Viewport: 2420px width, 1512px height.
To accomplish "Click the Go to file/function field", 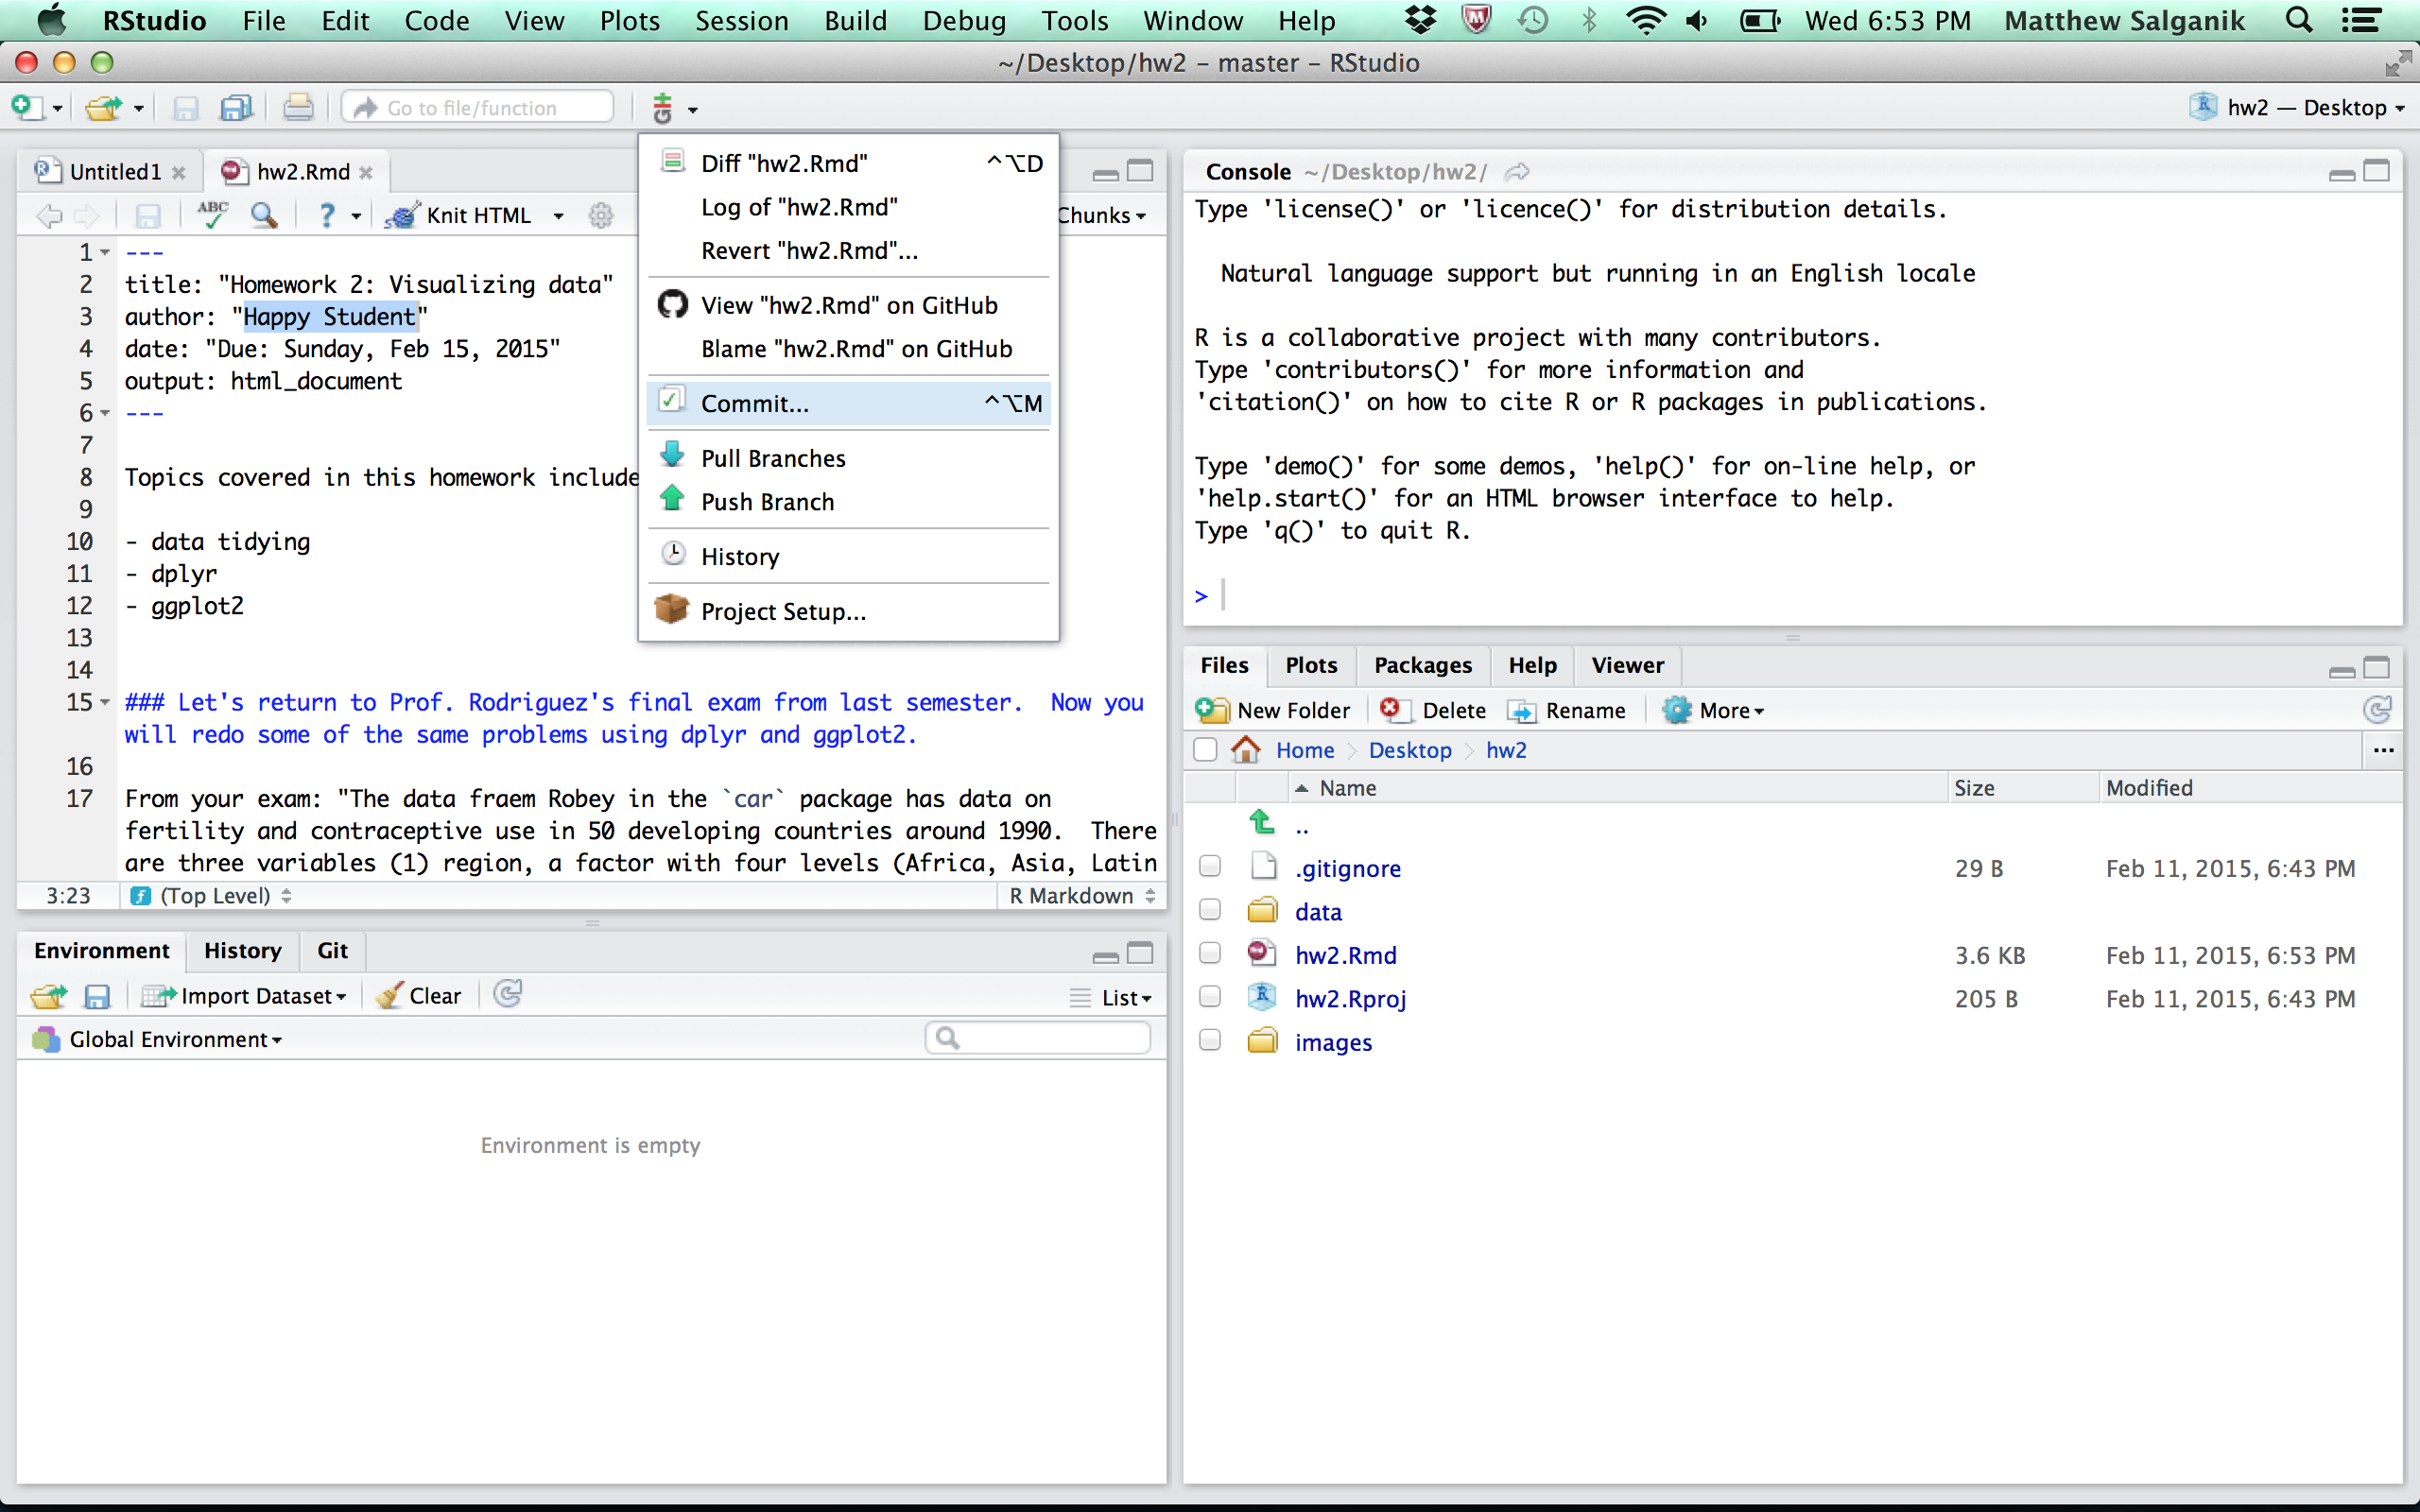I will click(480, 107).
